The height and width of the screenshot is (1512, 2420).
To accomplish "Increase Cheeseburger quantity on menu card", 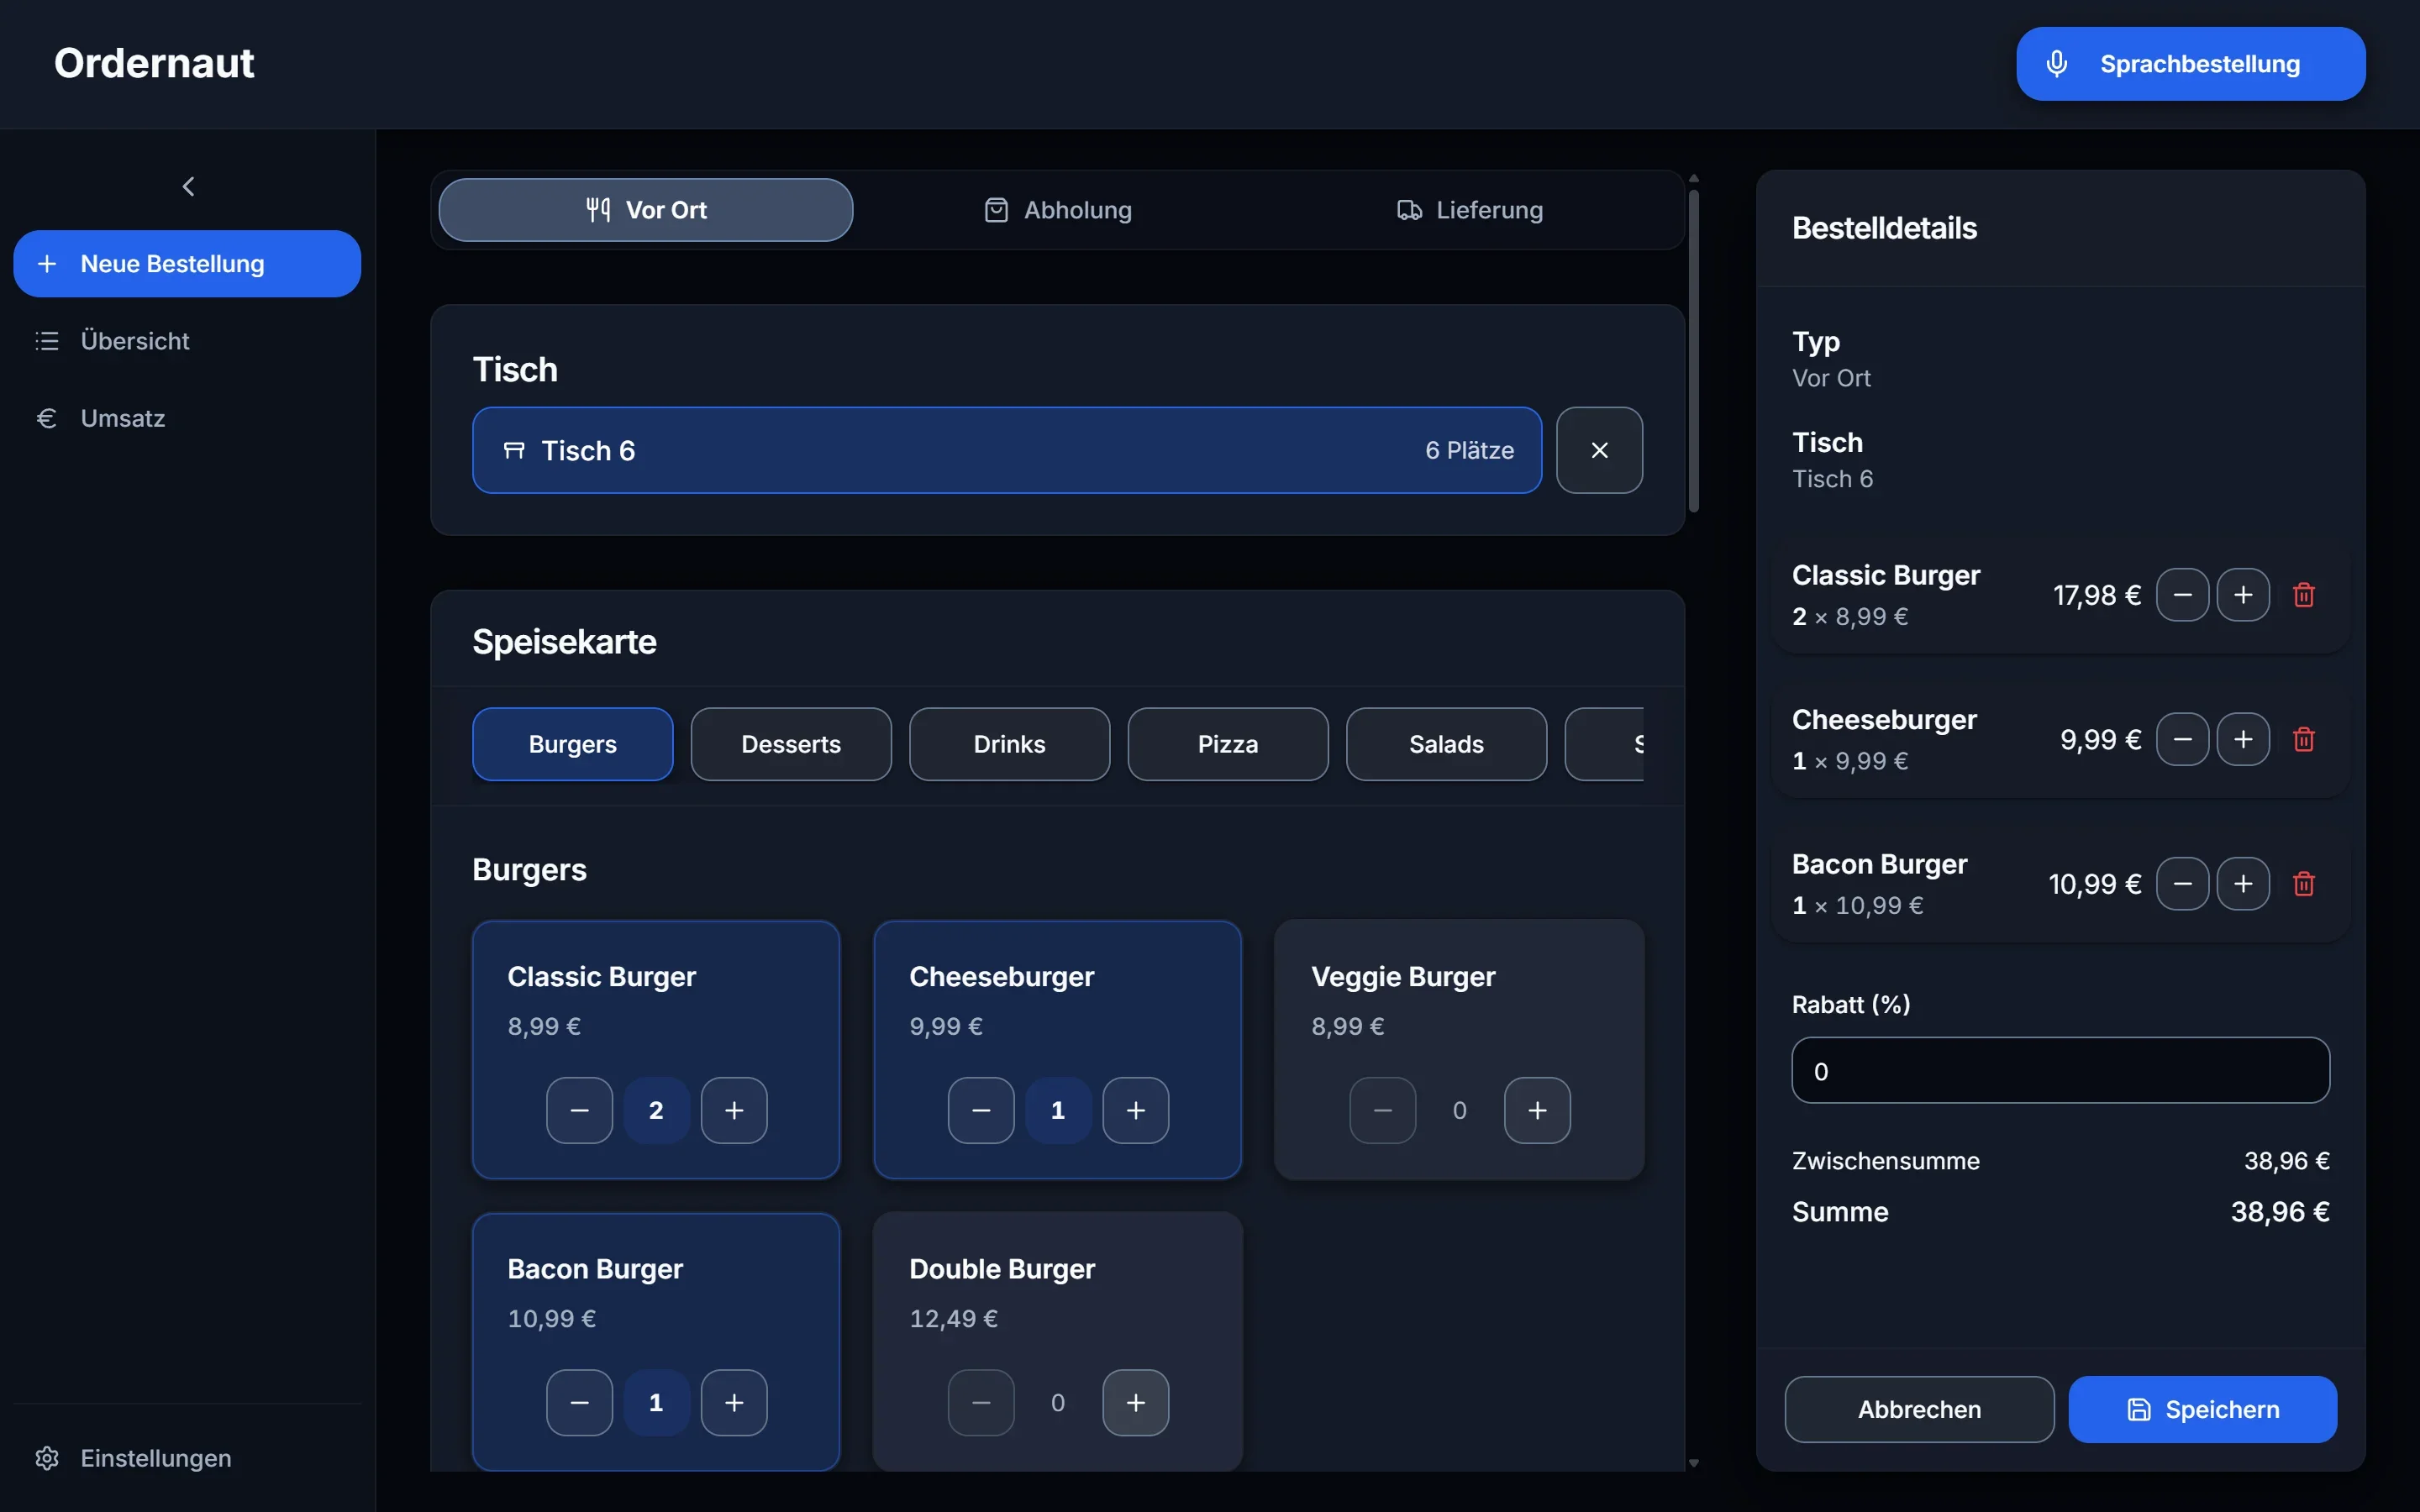I will tap(1136, 1110).
